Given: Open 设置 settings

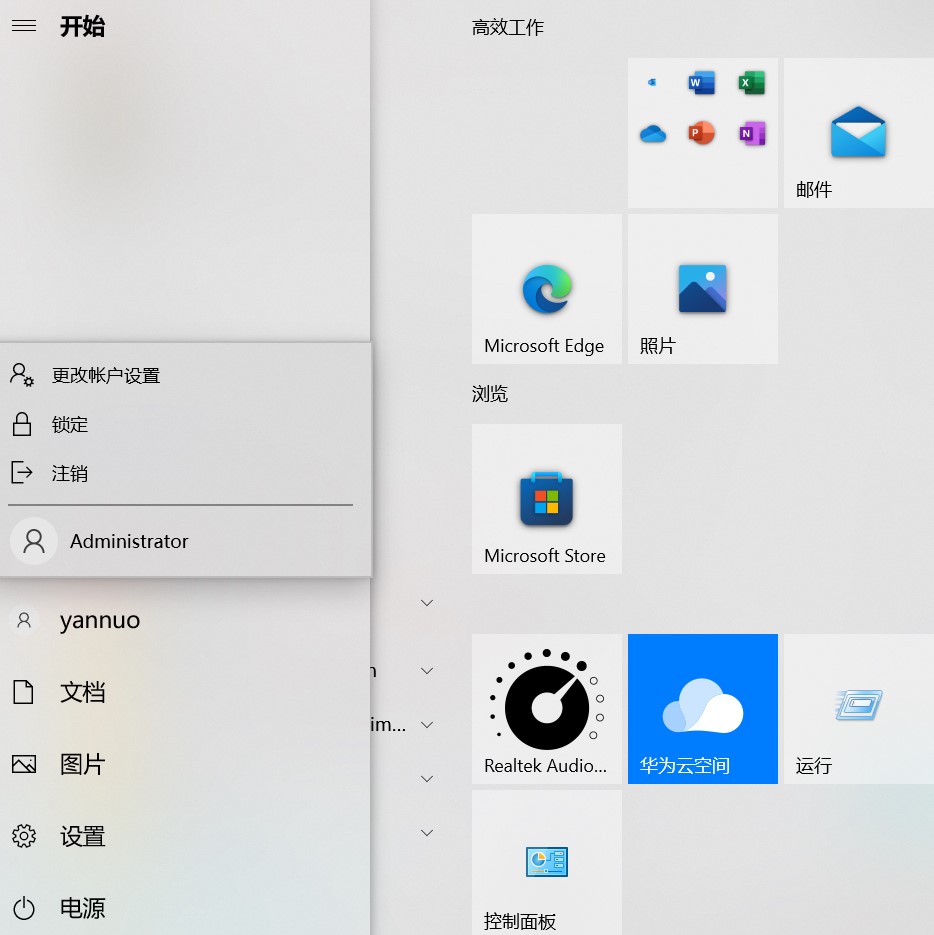Looking at the screenshot, I should [185, 836].
